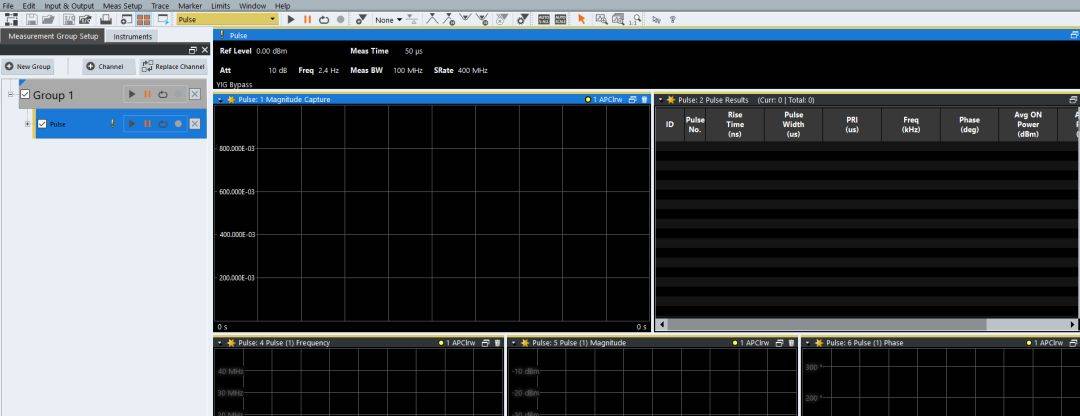Image resolution: width=1080 pixels, height=416 pixels.
Task: Toggle the Group 1 checkbox
Action: coord(25,94)
